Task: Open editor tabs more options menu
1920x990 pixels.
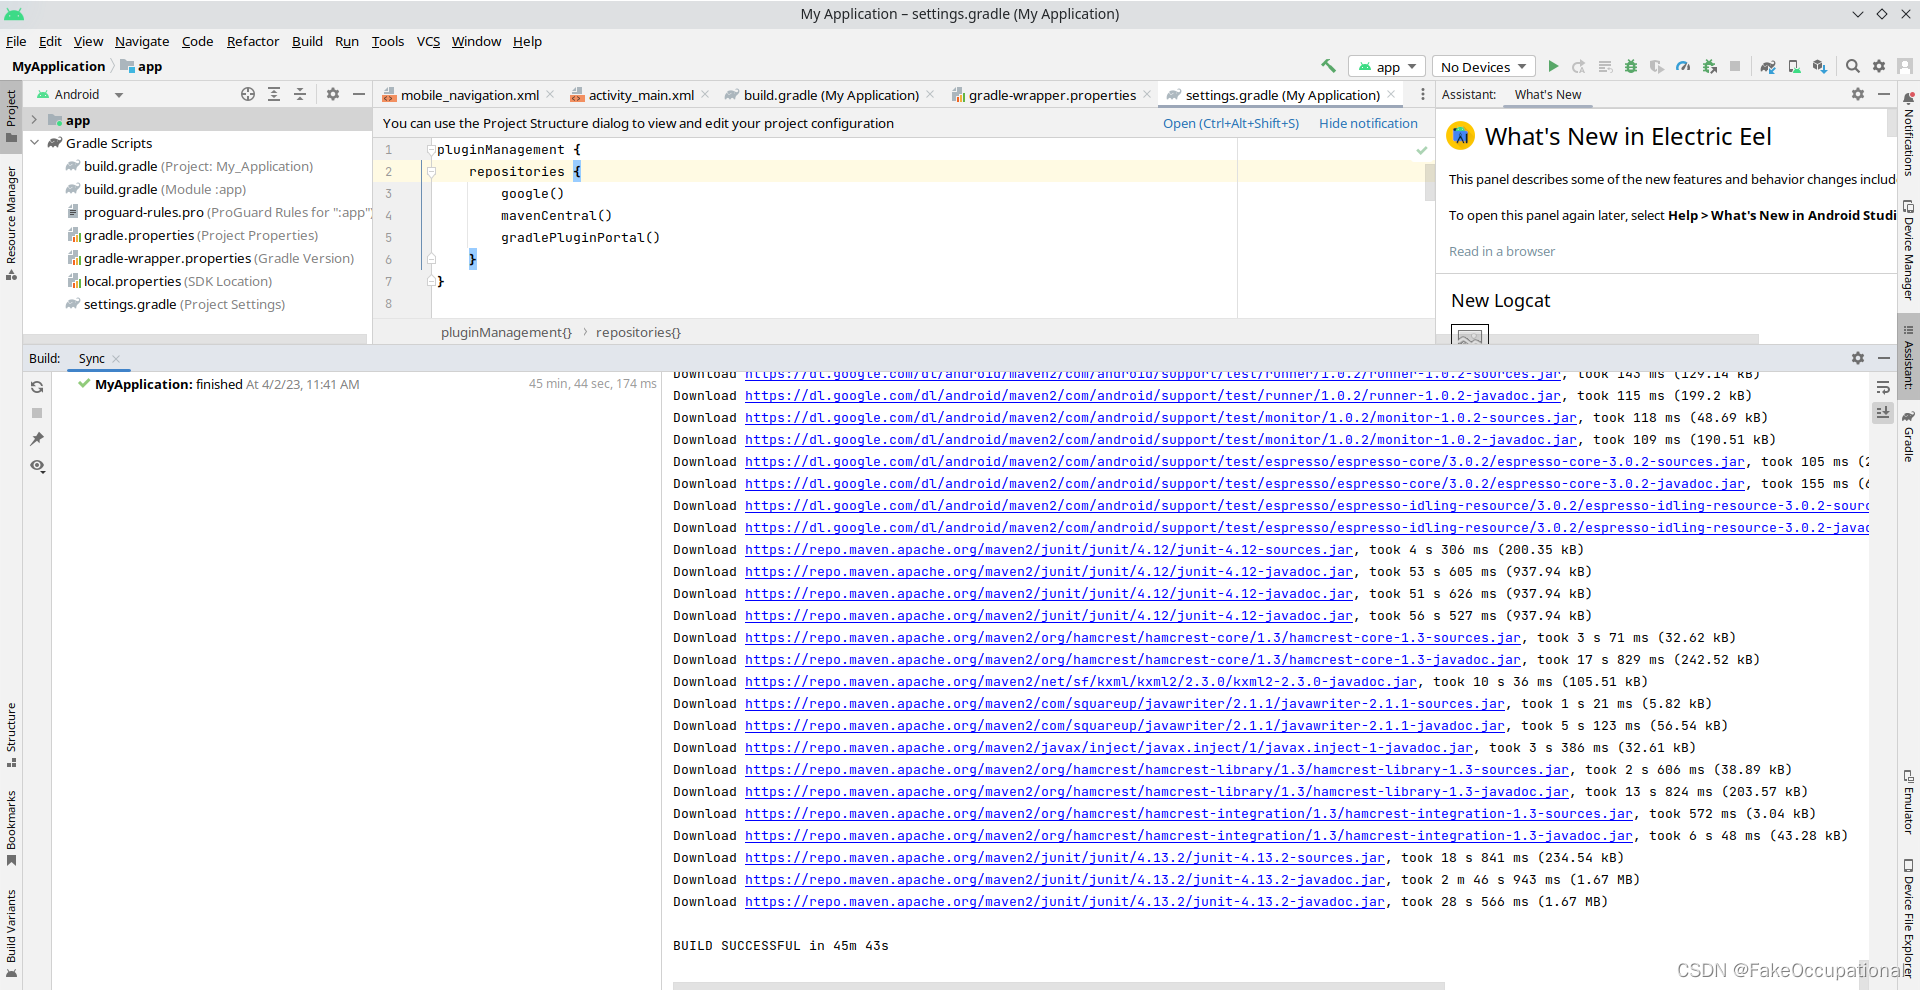Action: click(x=1423, y=94)
